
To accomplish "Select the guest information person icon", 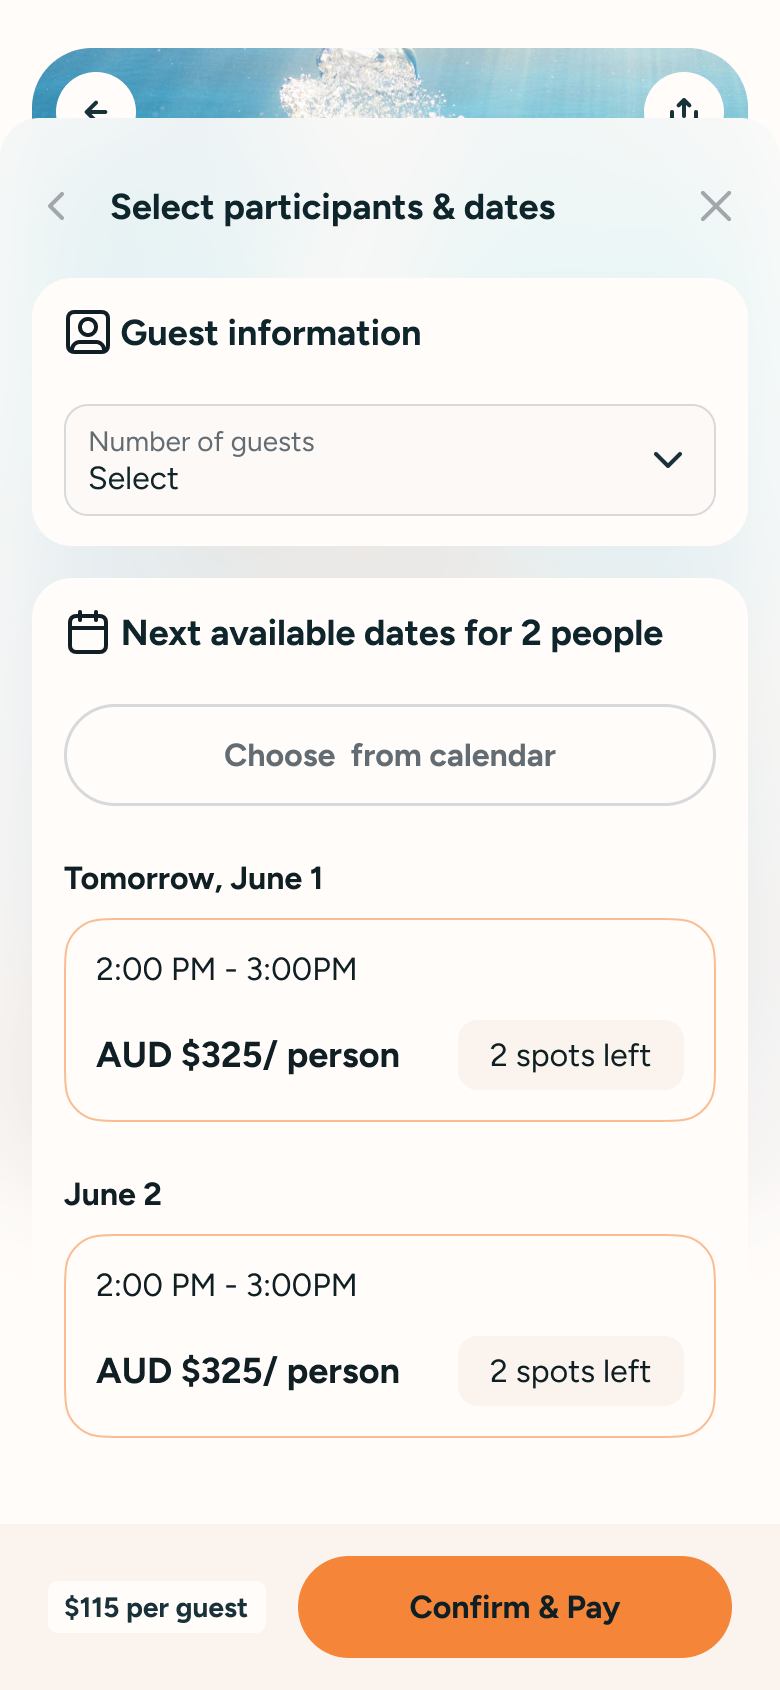I will pyautogui.click(x=88, y=332).
